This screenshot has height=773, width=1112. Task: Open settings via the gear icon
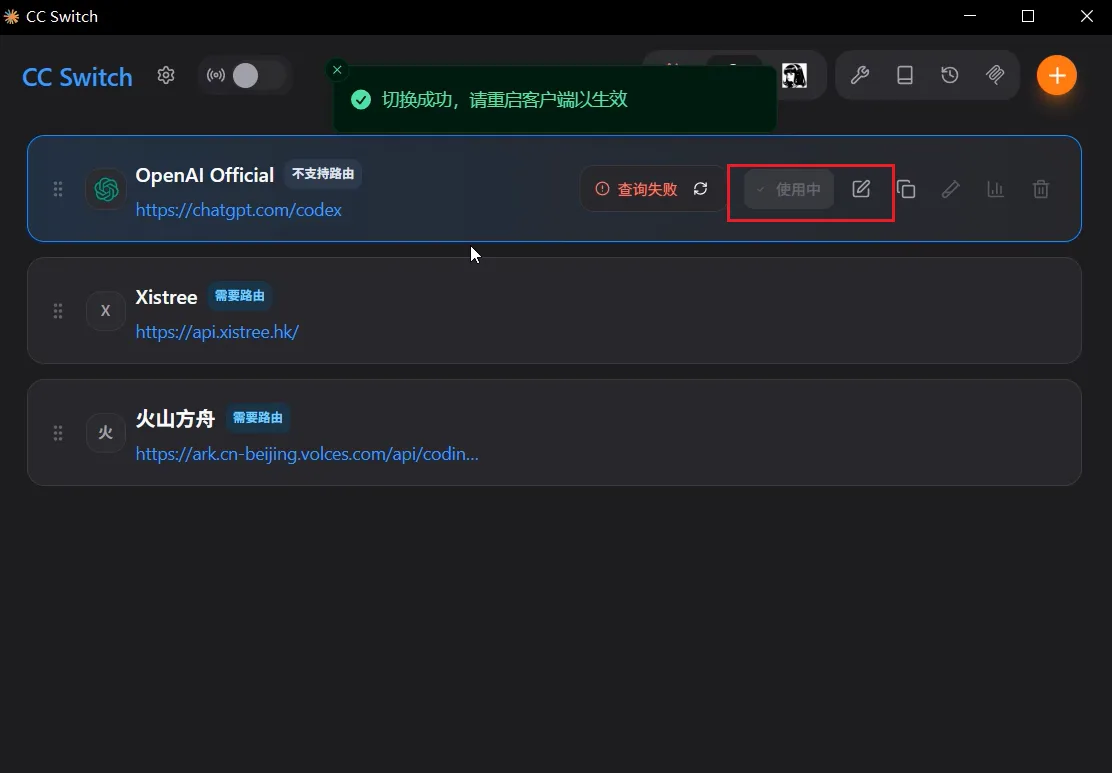coord(166,75)
